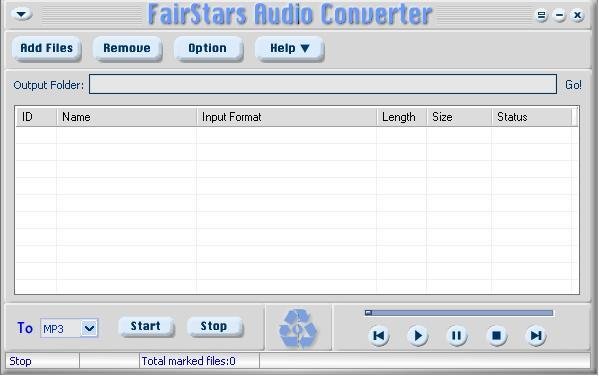This screenshot has width=599, height=376.
Task: Pause audio playback
Action: pyautogui.click(x=457, y=336)
